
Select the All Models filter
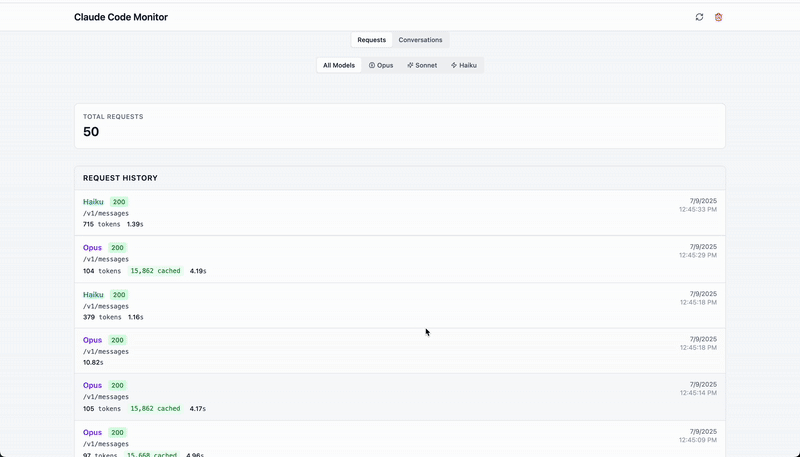[339, 65]
